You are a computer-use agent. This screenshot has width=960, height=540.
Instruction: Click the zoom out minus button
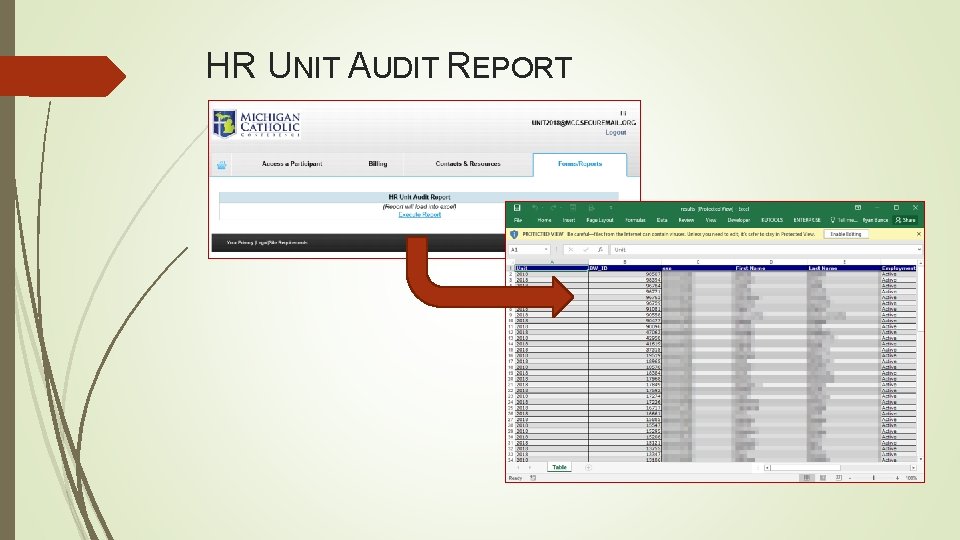coord(850,478)
